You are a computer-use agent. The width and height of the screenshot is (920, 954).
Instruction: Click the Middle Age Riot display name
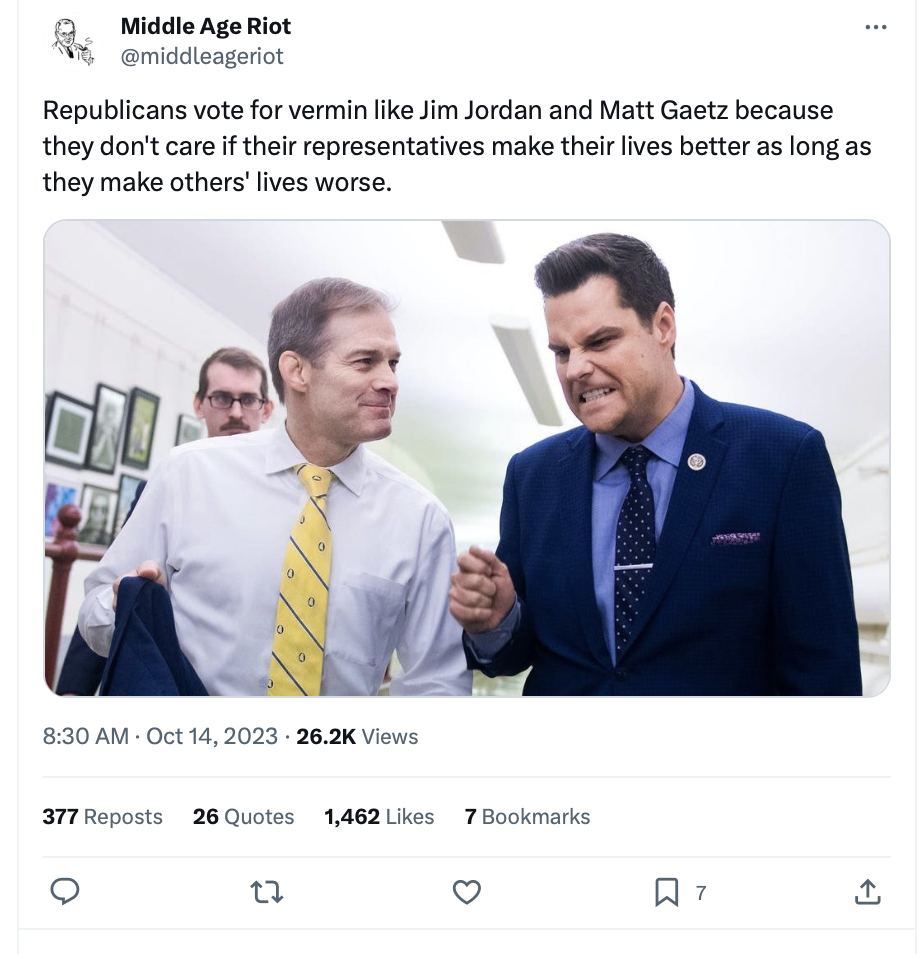(206, 26)
